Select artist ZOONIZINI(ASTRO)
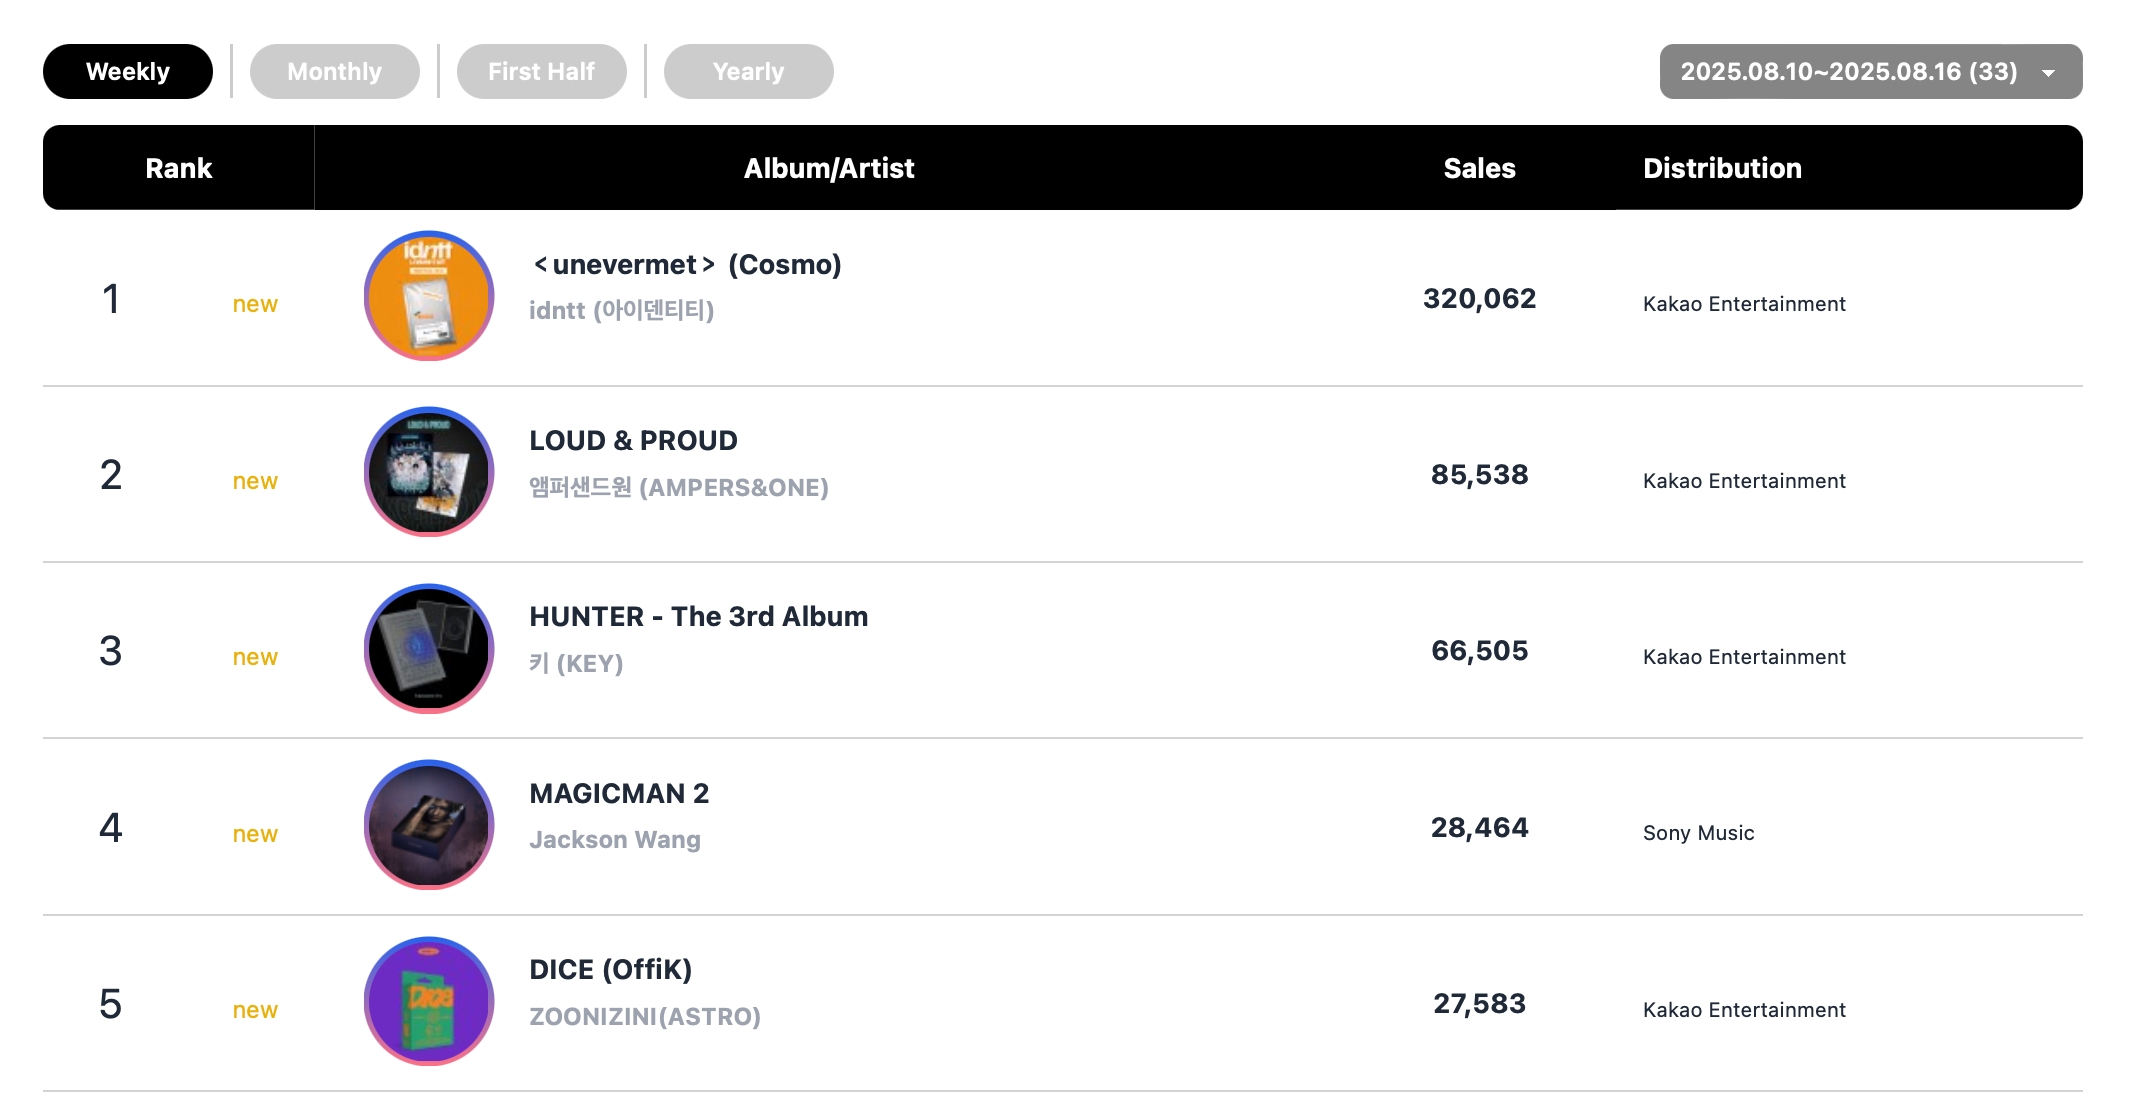This screenshot has height=1108, width=2133. click(645, 1016)
